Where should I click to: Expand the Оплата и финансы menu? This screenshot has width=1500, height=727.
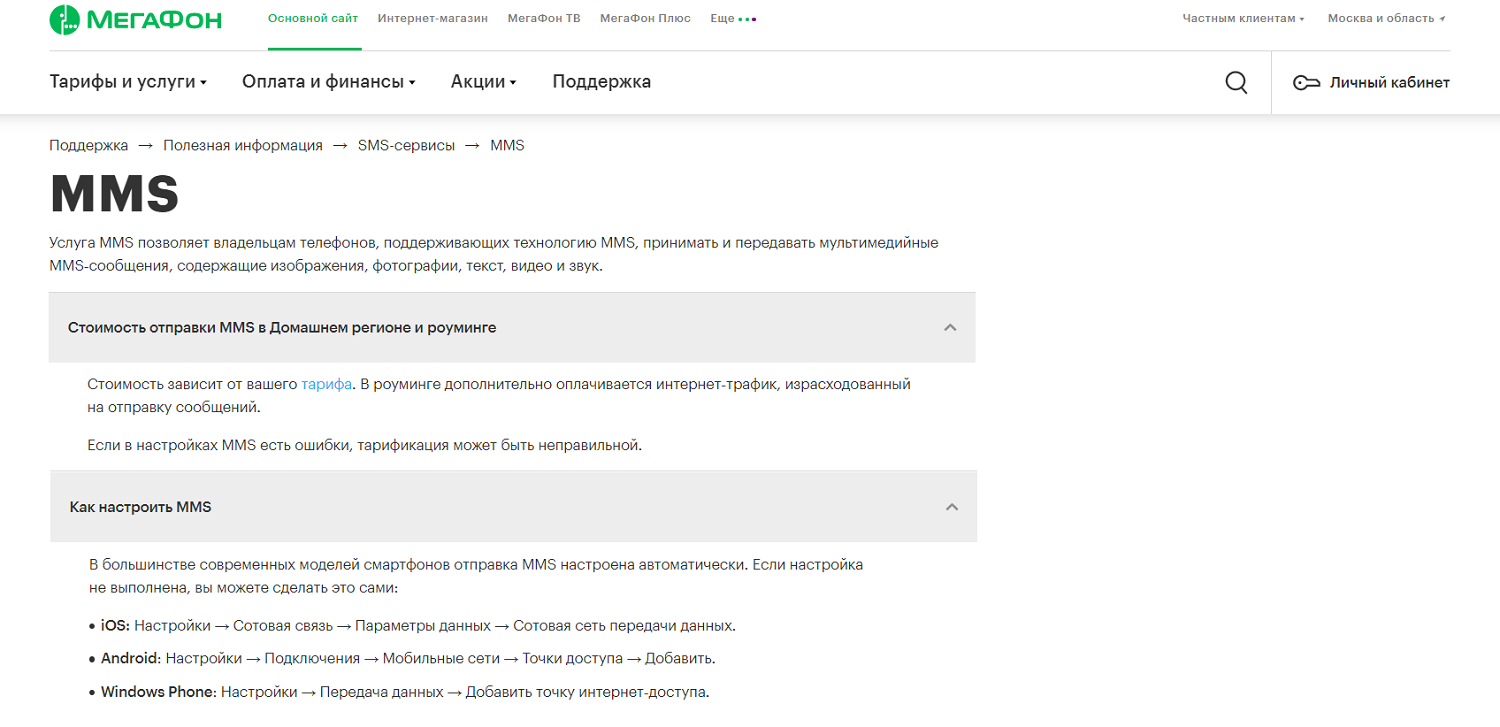328,82
